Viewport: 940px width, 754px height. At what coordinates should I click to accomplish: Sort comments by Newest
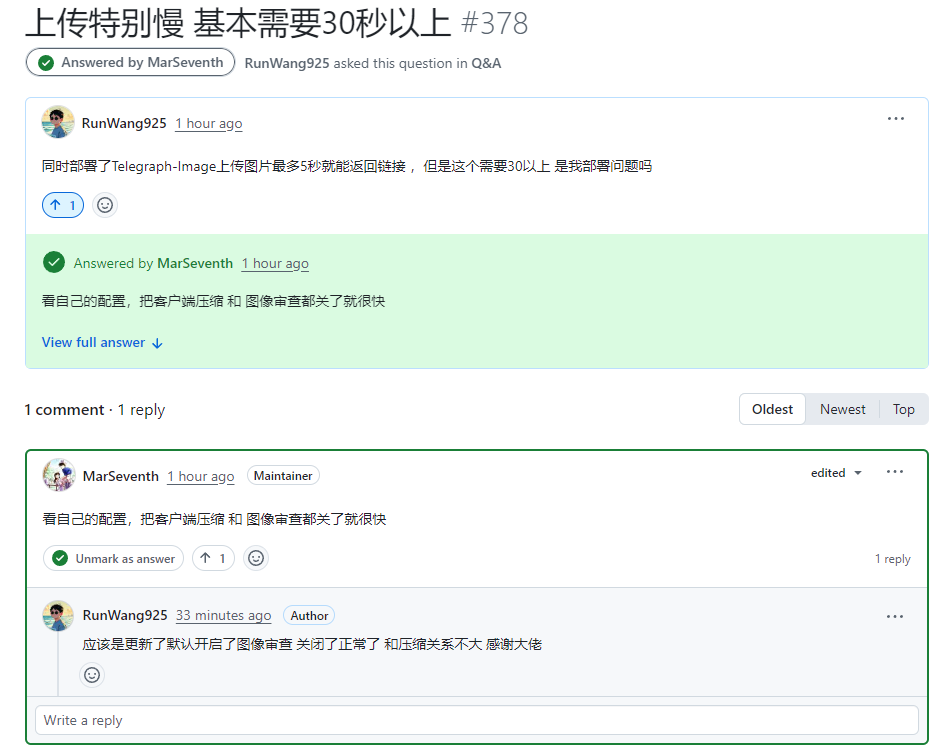(x=842, y=409)
